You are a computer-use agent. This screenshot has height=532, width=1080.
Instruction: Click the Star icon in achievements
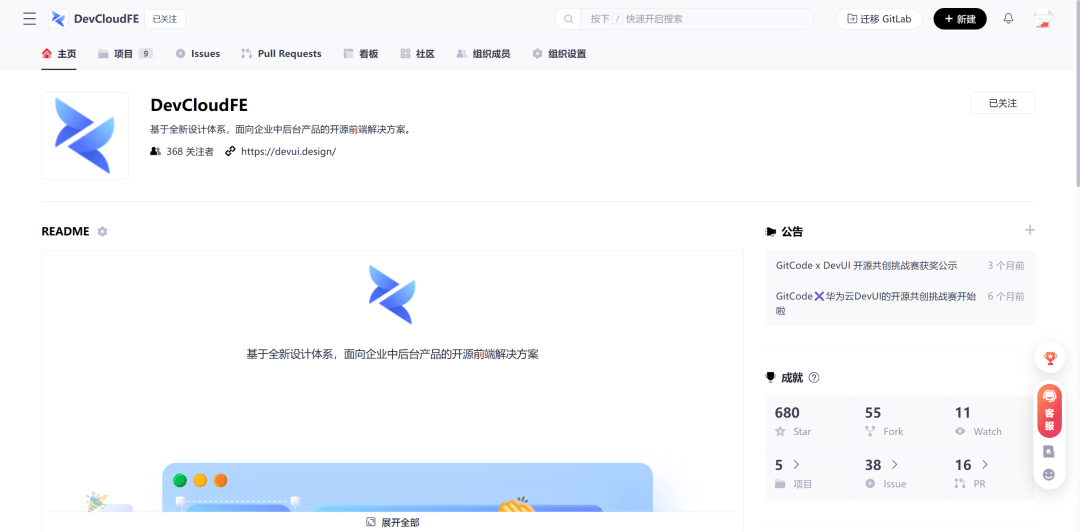tap(780, 431)
